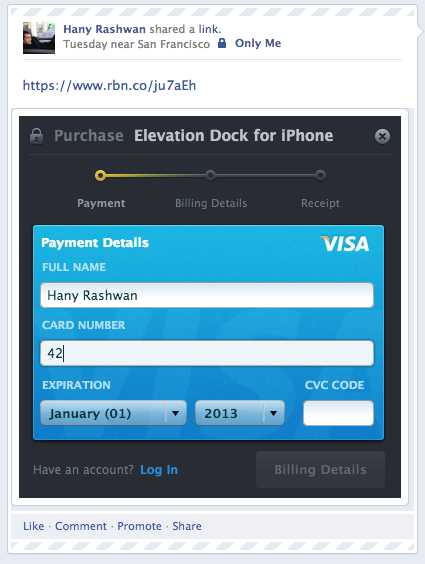This screenshot has height=564, width=425.
Task: Select the Payment step label
Action: pos(101,203)
